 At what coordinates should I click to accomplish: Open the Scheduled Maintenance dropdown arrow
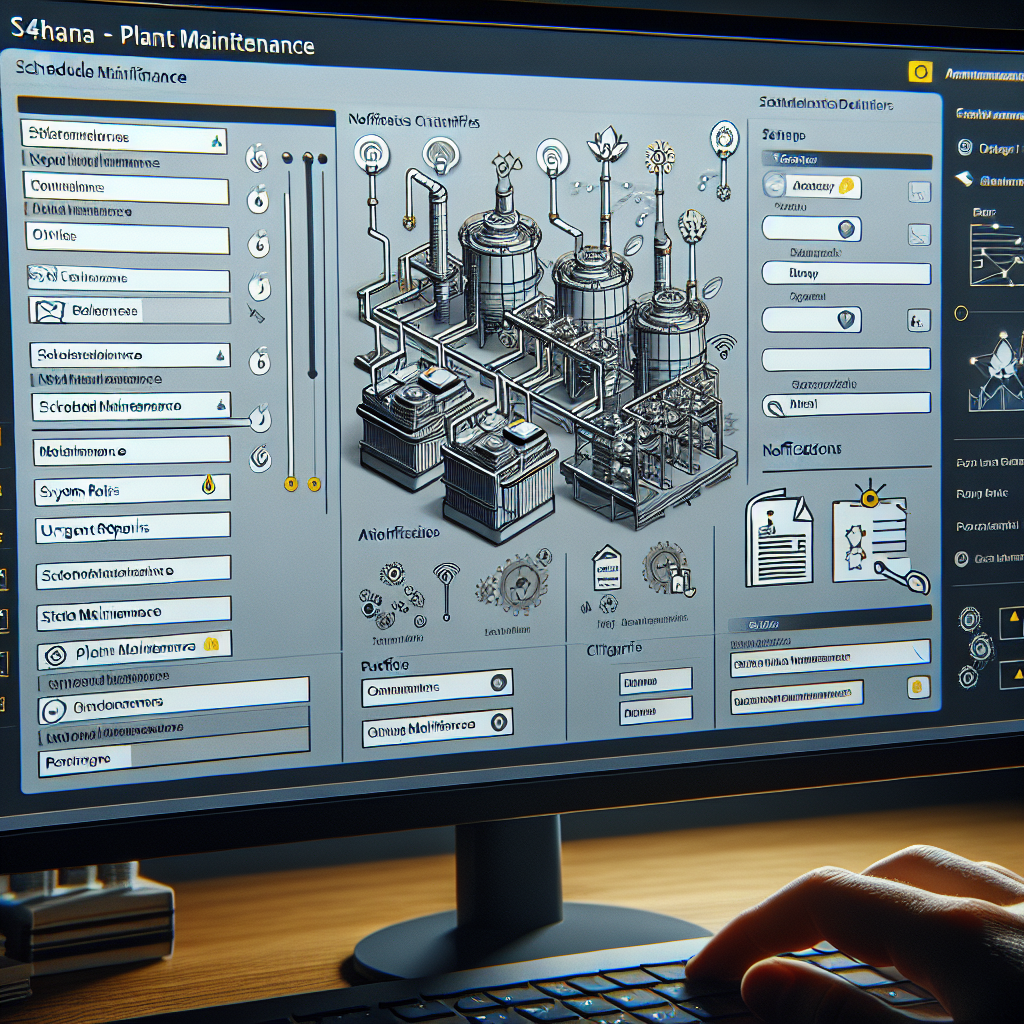coord(221,405)
